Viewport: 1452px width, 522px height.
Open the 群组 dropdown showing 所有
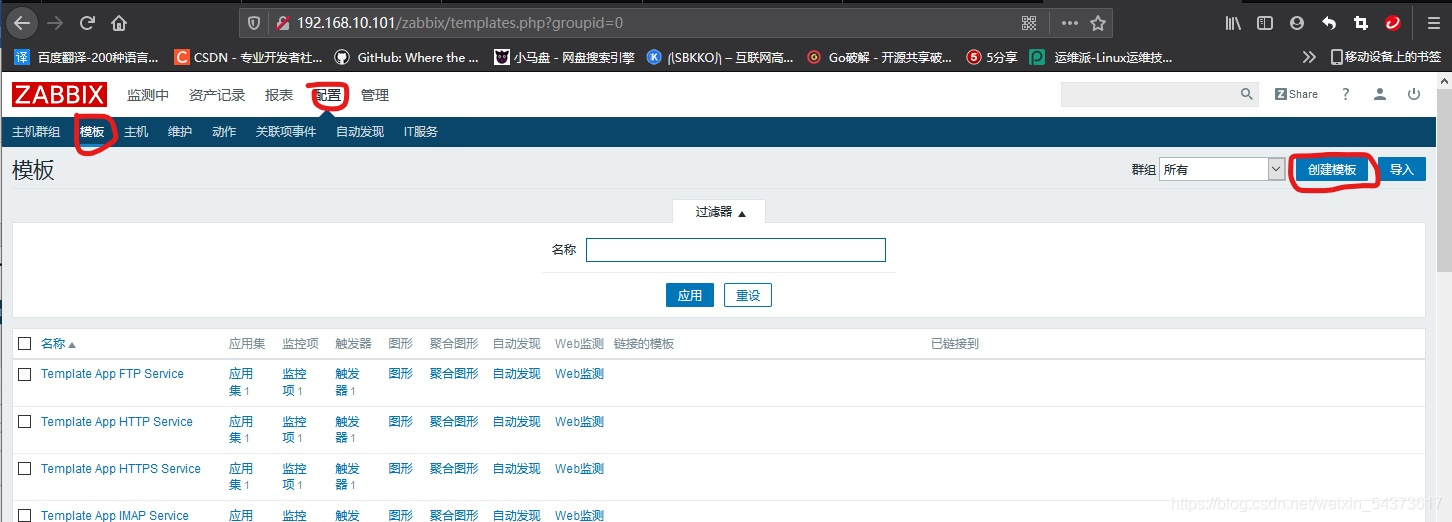(1221, 170)
